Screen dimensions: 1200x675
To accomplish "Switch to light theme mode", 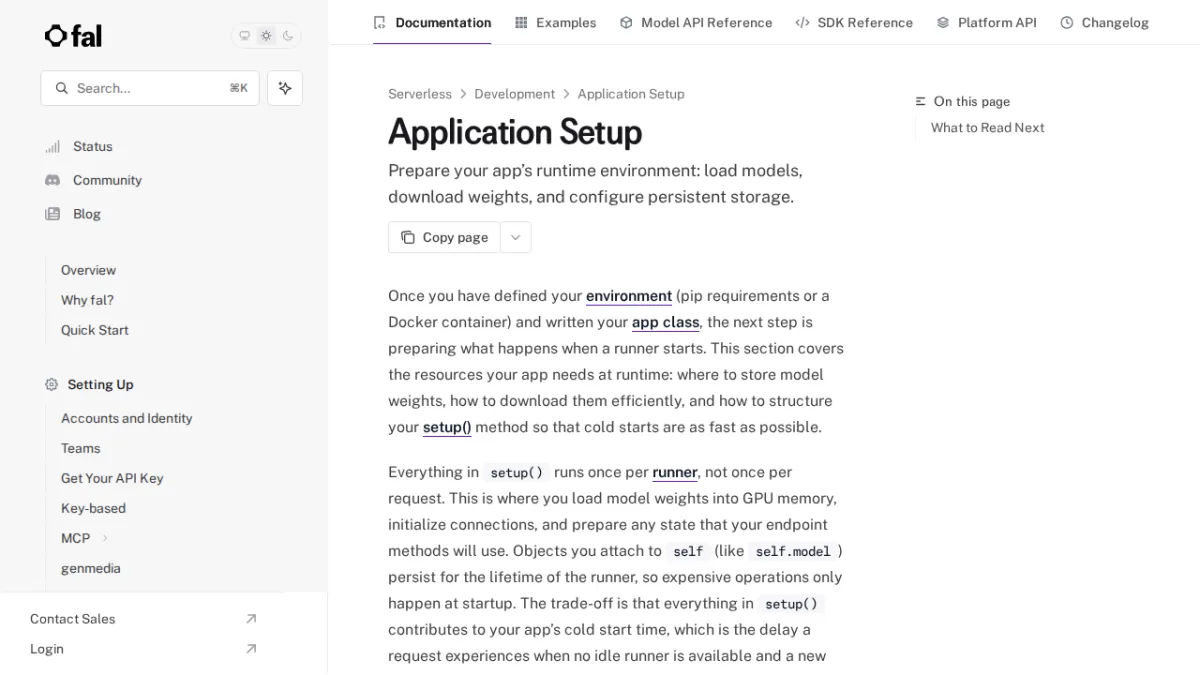I will (266, 36).
